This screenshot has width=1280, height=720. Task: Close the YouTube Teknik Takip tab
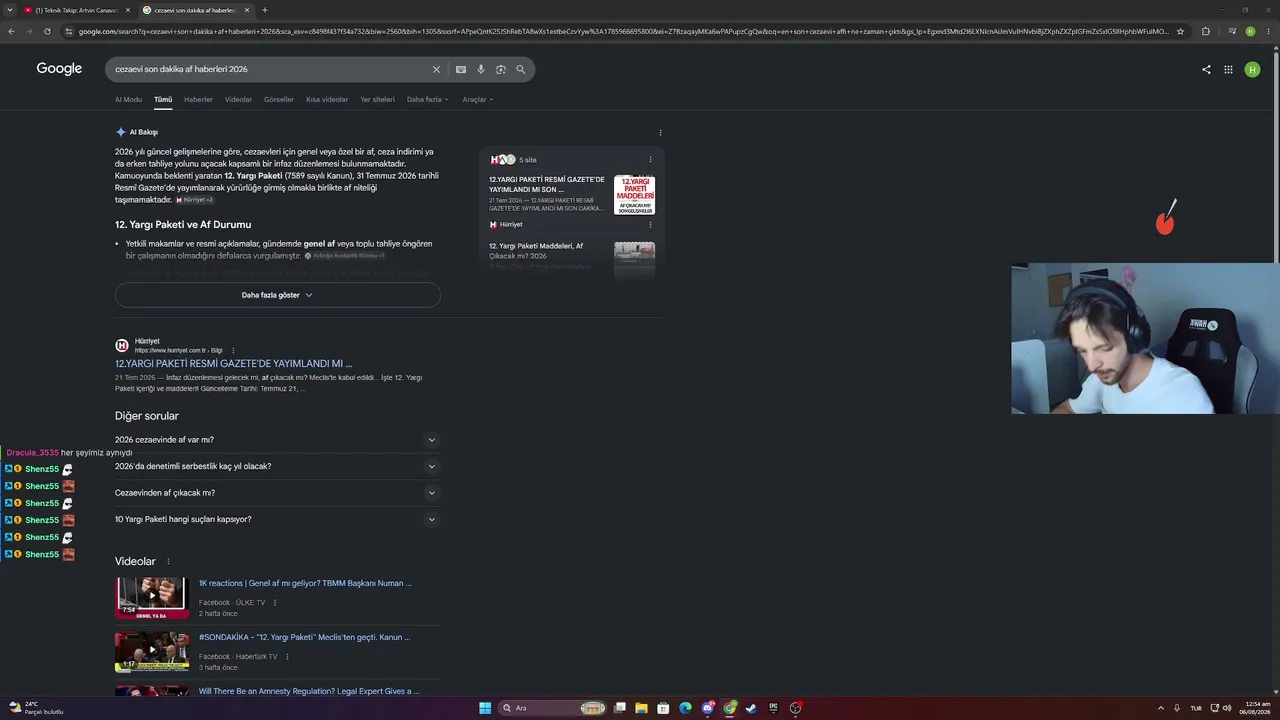pos(126,10)
